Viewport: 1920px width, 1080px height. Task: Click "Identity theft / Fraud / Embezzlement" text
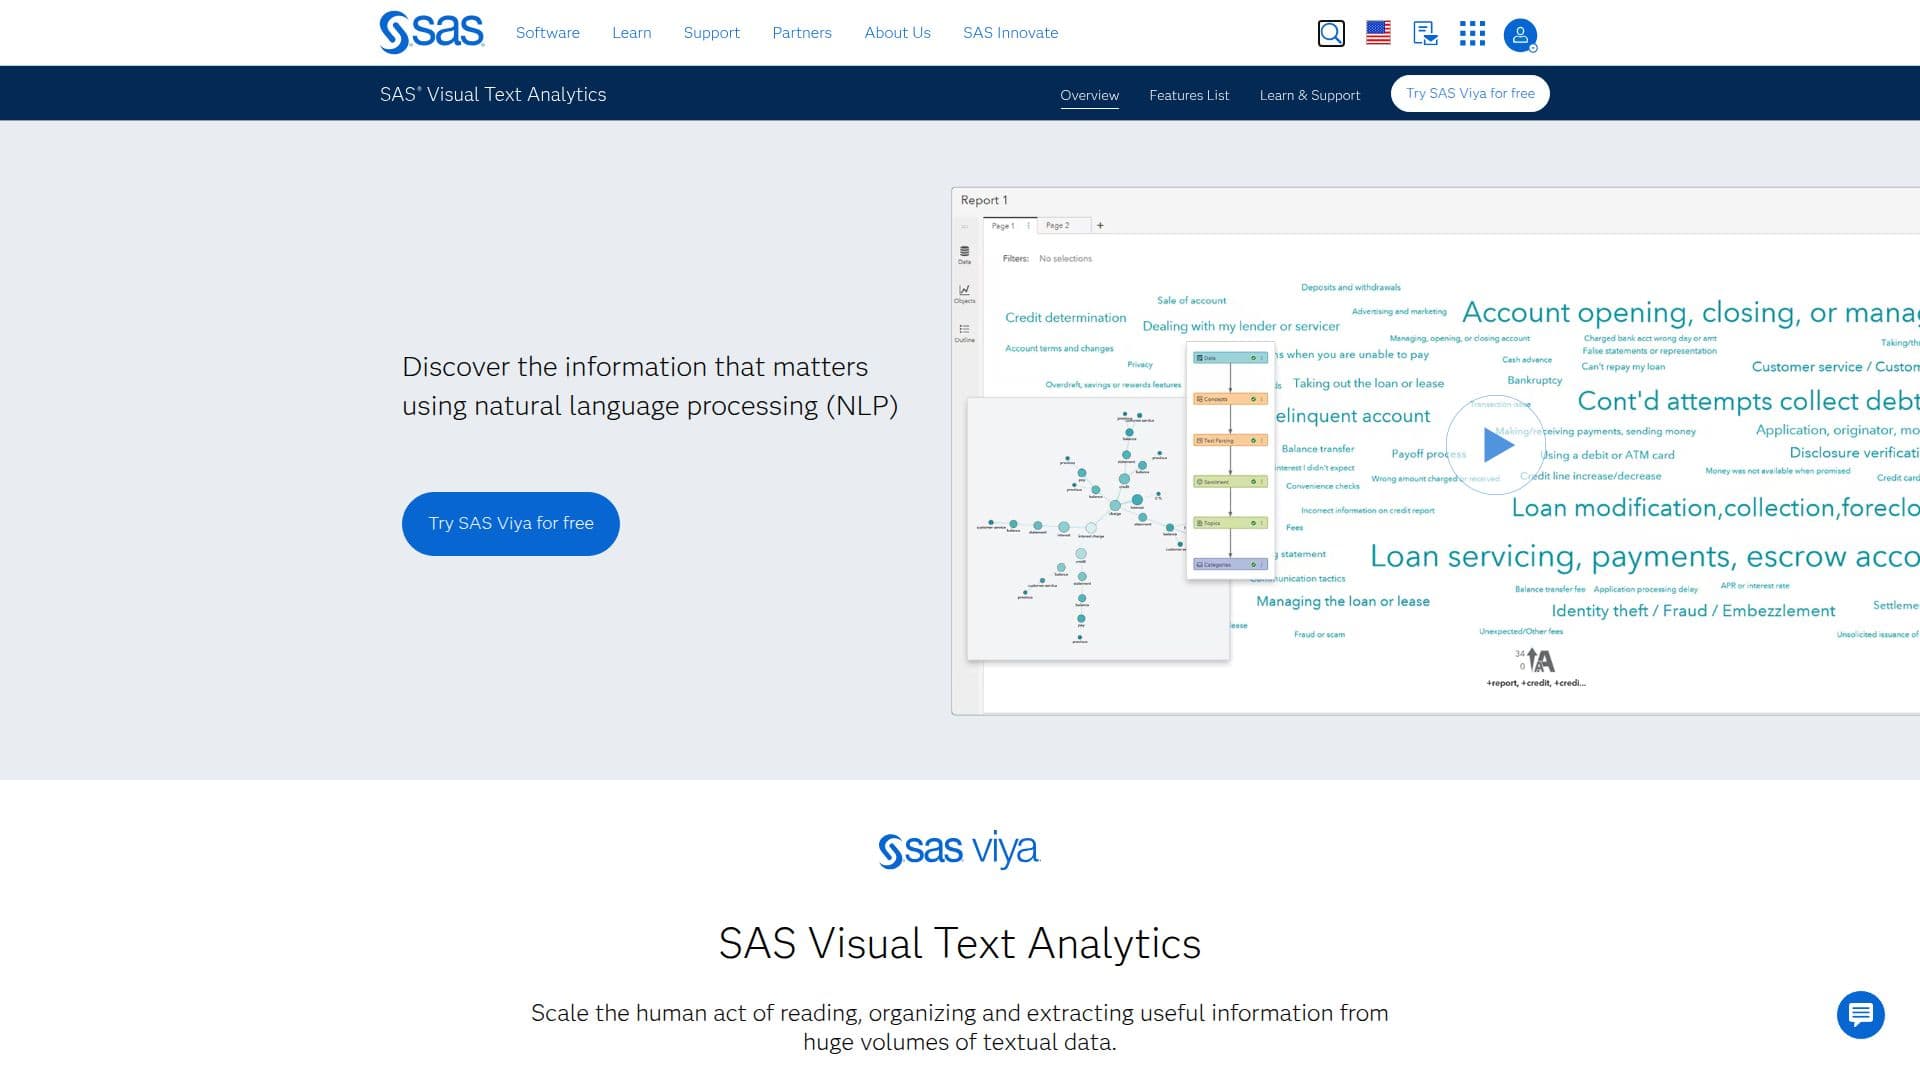[x=1693, y=611]
